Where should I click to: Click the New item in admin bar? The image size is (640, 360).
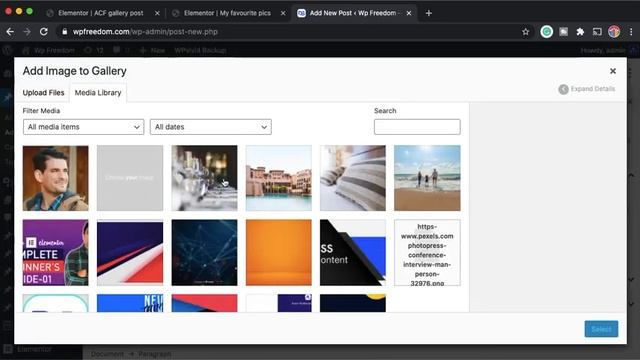click(x=152, y=51)
